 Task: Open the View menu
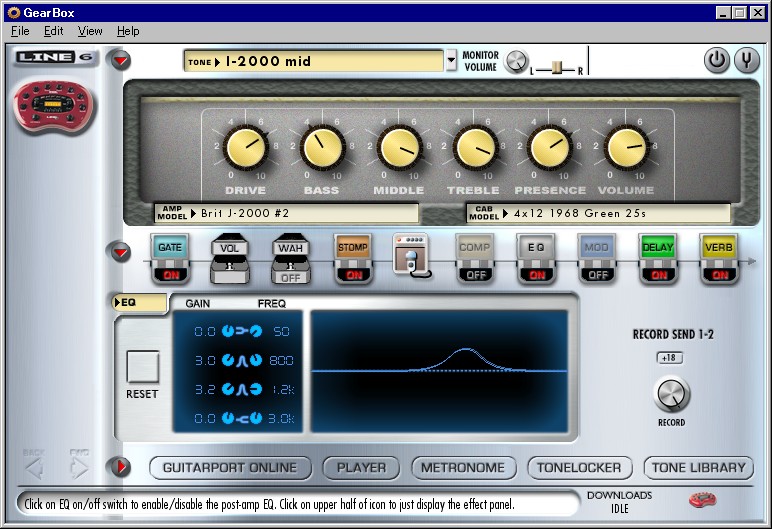(90, 31)
